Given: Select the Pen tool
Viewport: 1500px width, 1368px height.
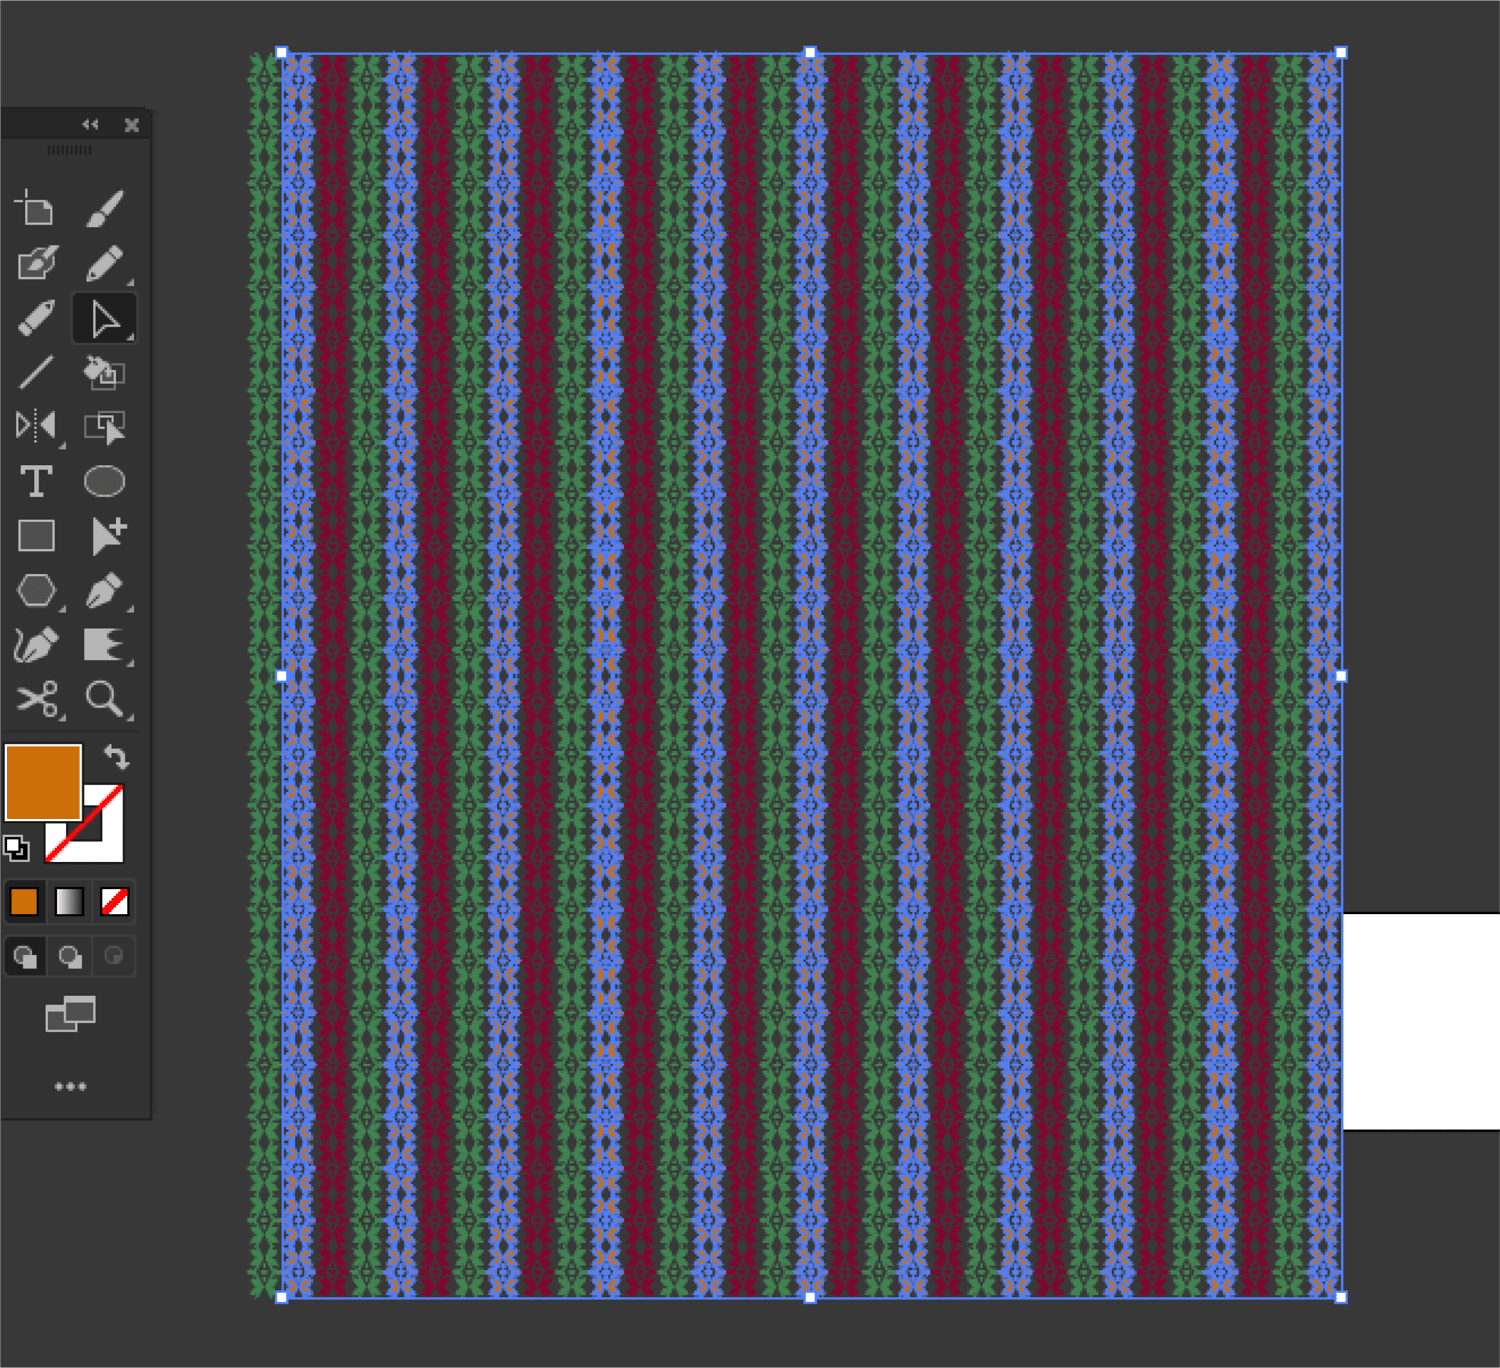Looking at the screenshot, I should coord(105,590).
